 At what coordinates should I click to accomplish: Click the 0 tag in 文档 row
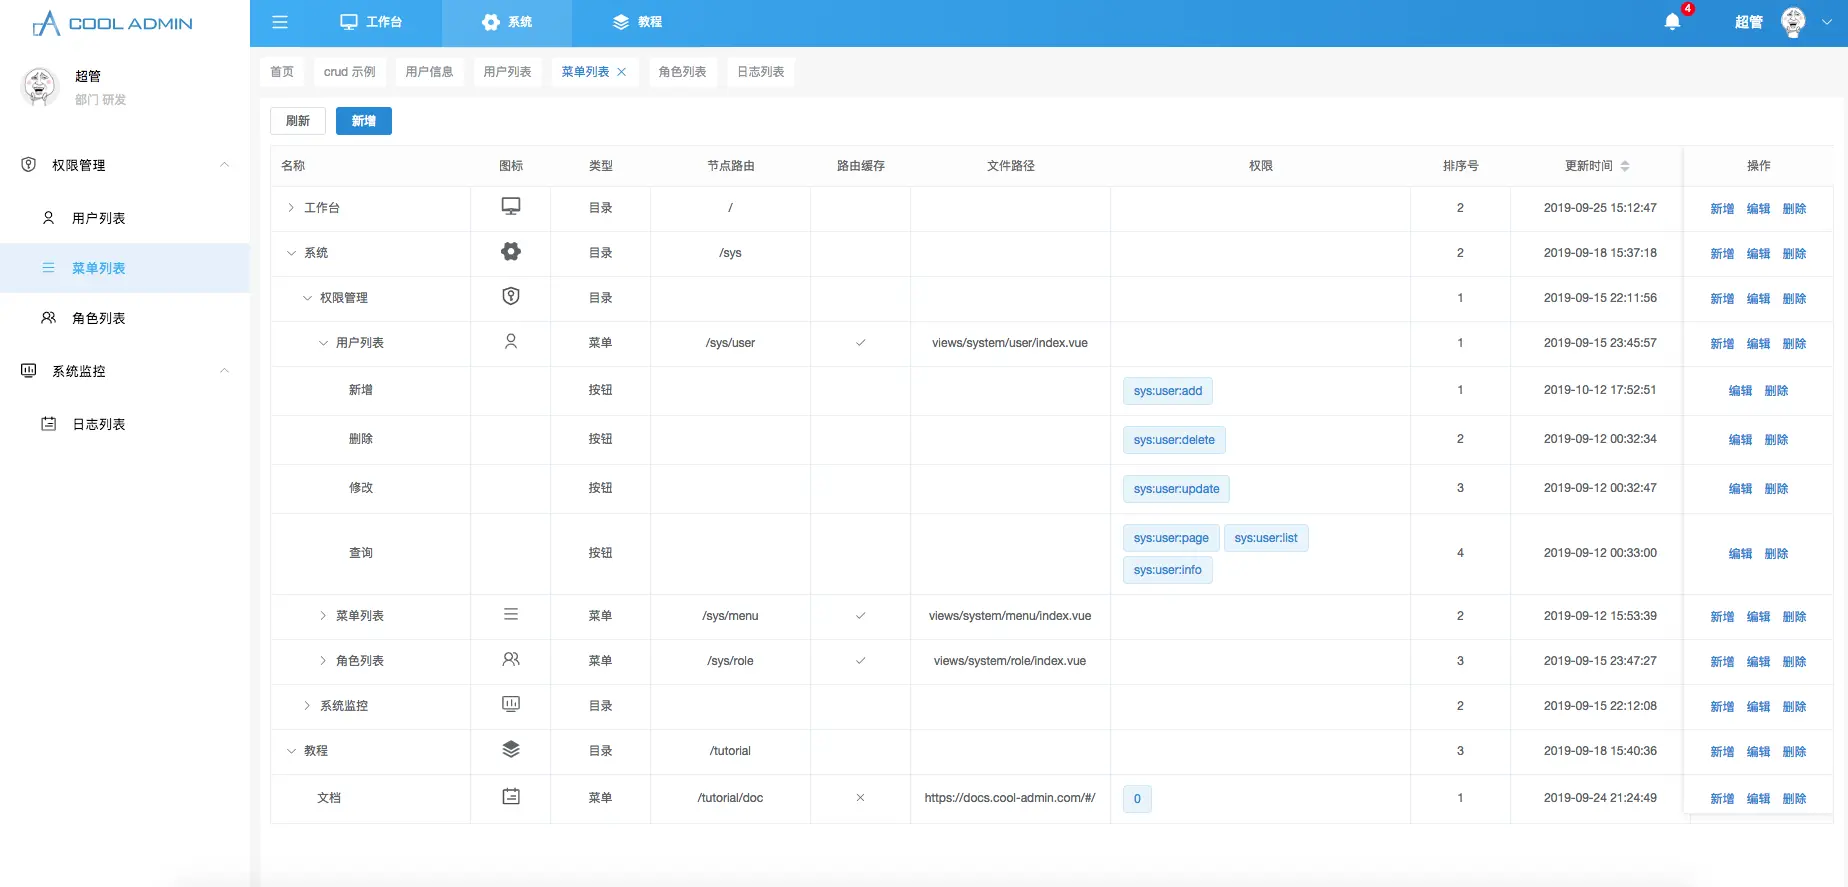coord(1137,799)
